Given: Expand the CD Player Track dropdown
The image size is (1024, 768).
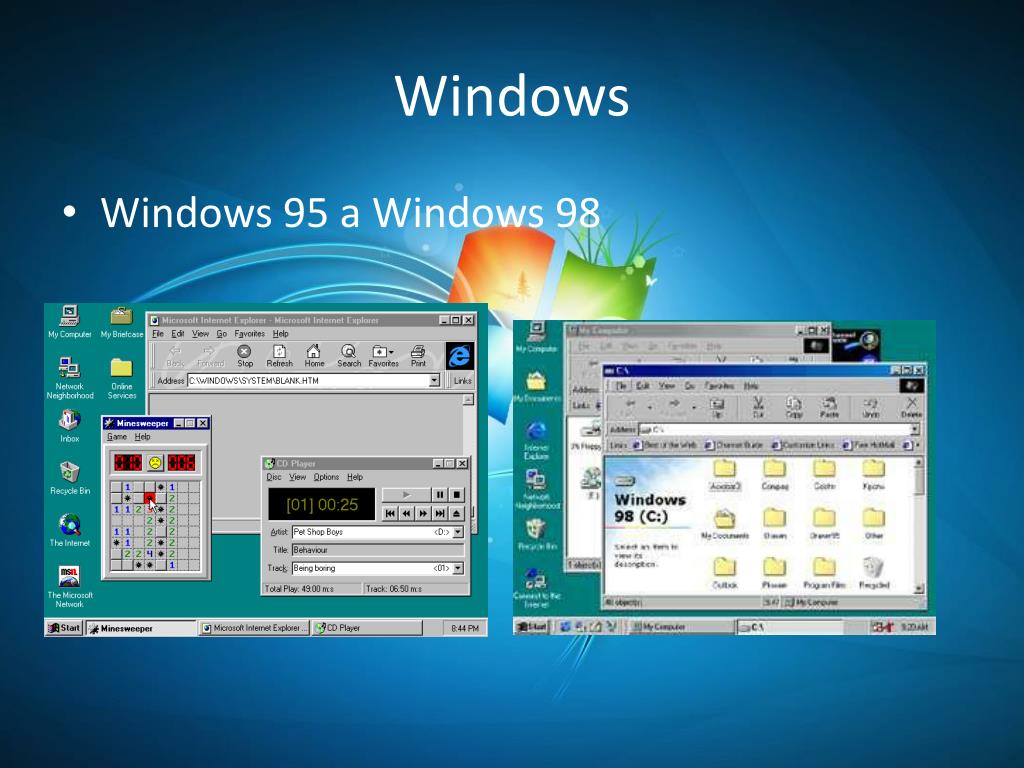Looking at the screenshot, I should [458, 568].
